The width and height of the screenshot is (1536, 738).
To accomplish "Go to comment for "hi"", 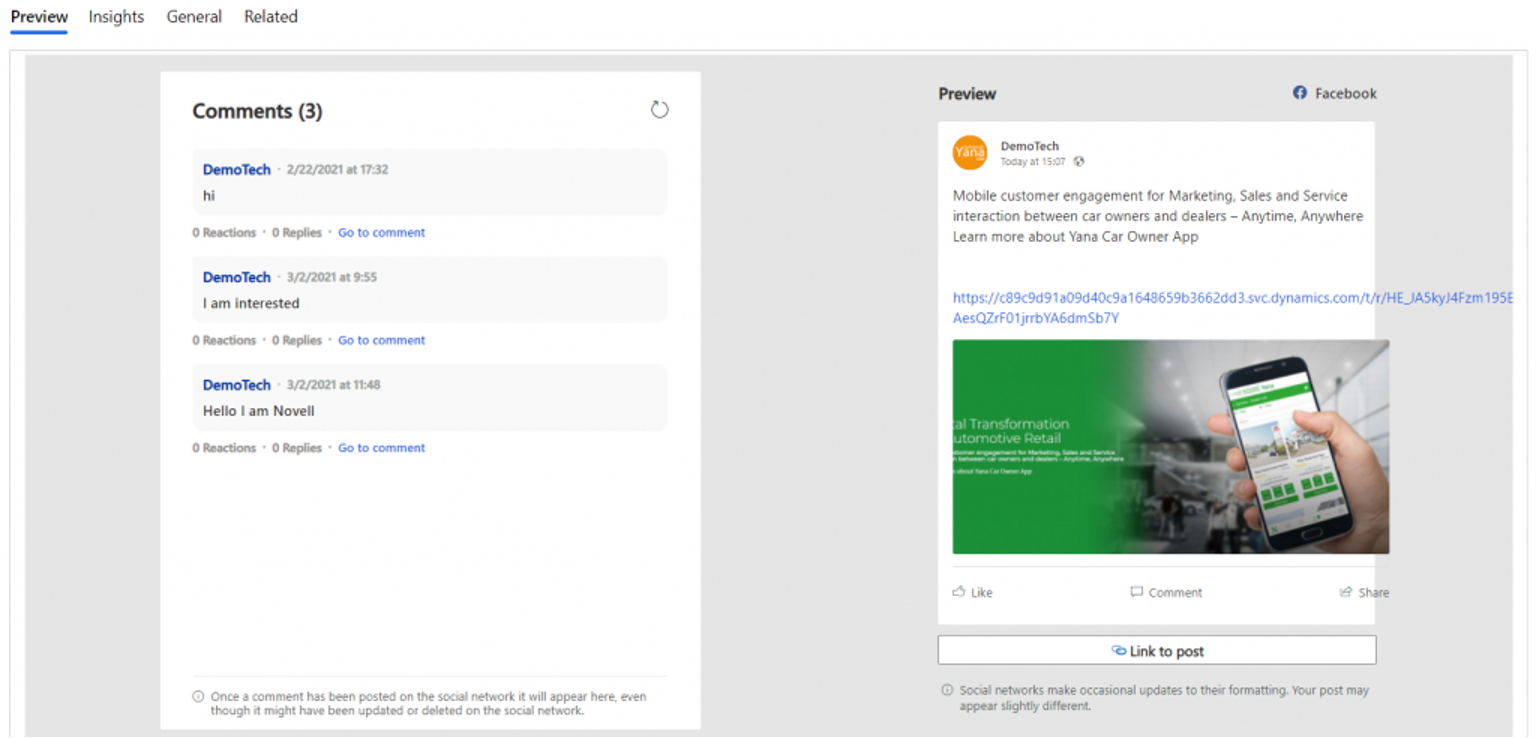I will [381, 233].
